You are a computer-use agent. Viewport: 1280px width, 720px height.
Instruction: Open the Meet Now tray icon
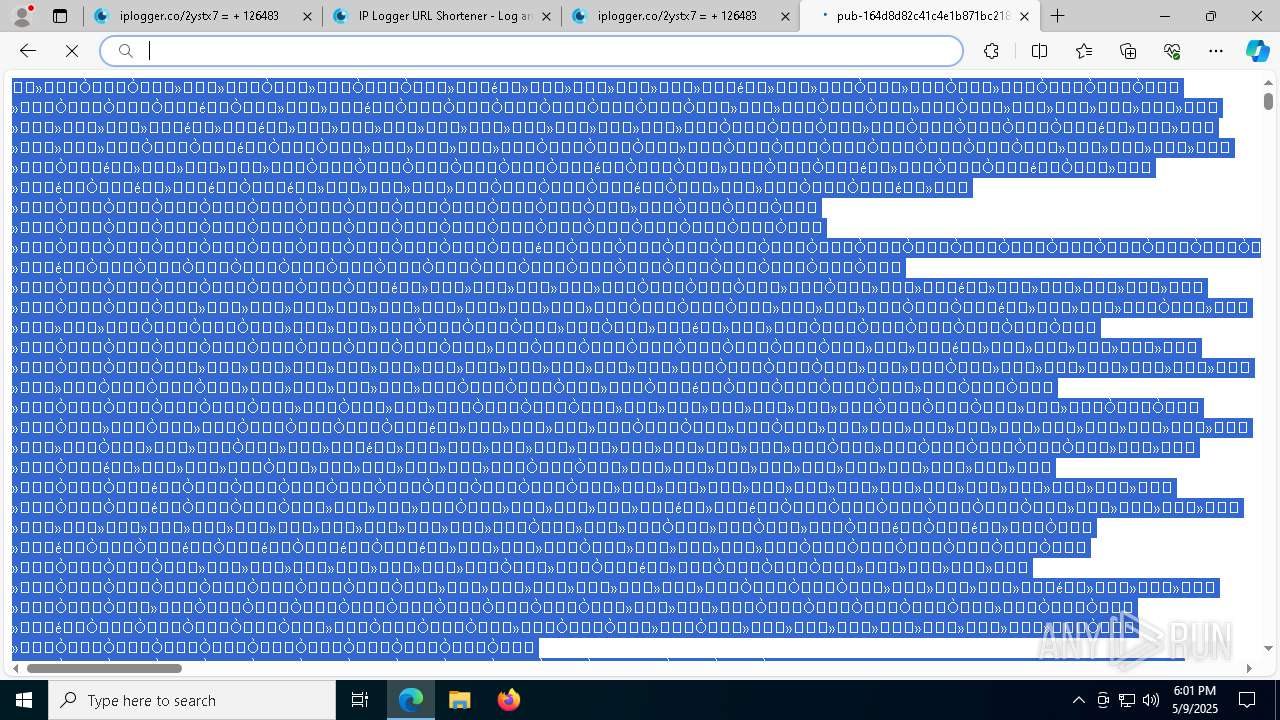(1103, 700)
